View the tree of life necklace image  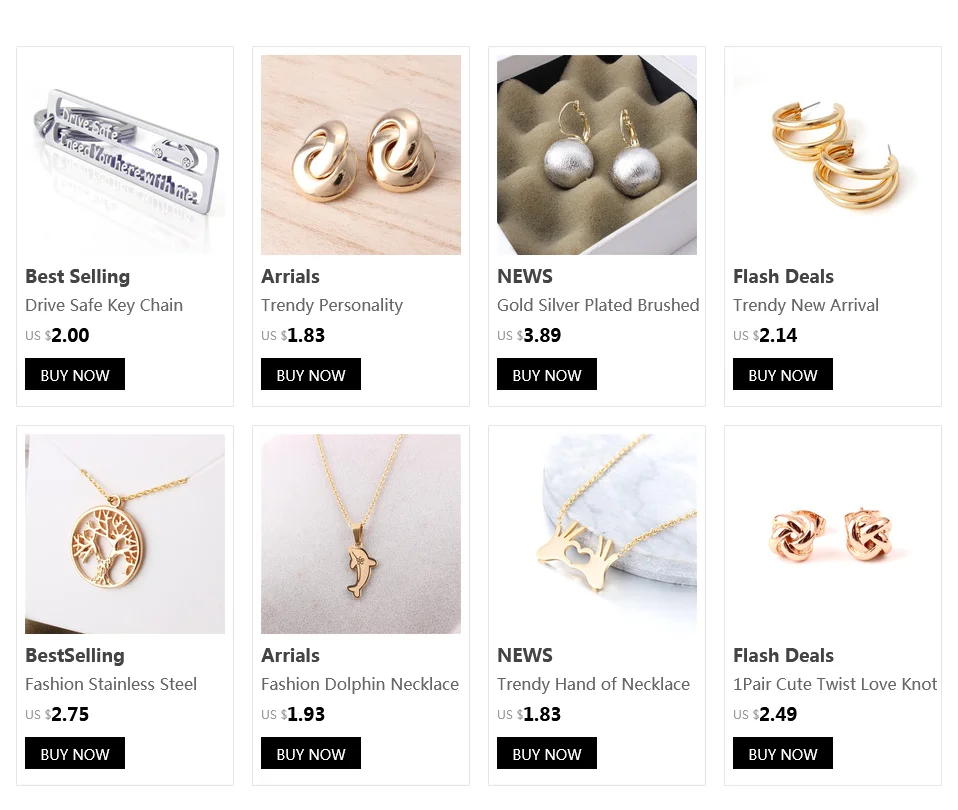click(125, 534)
